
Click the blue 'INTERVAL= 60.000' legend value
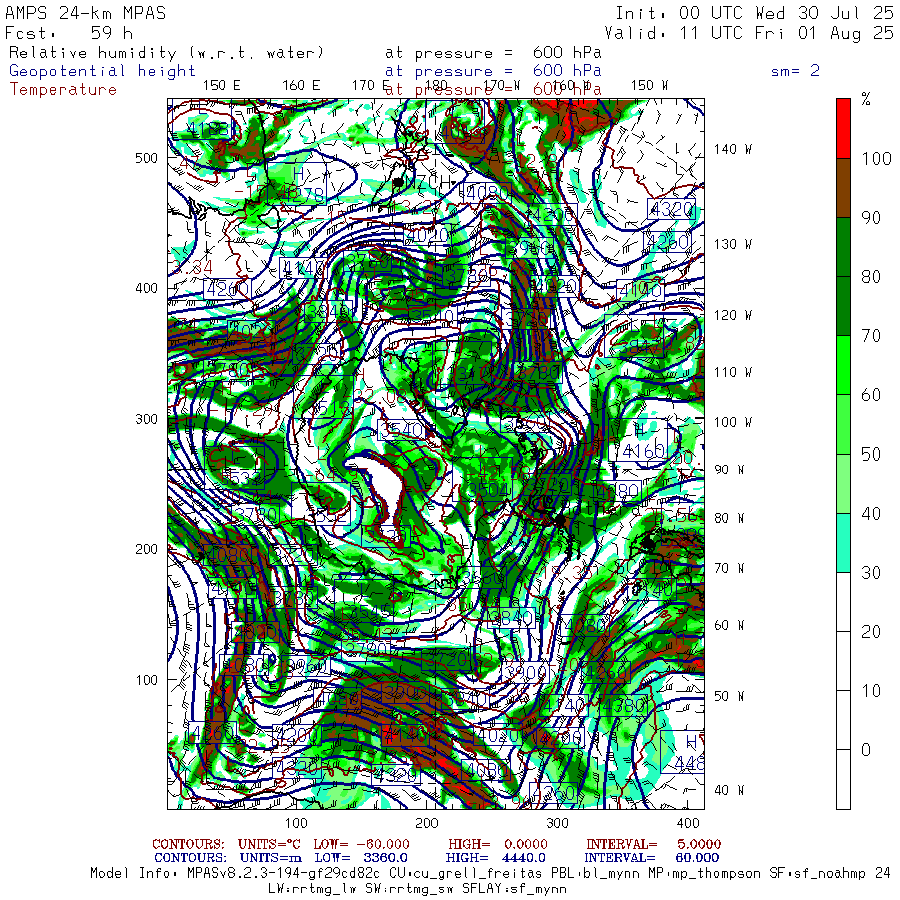[653, 858]
